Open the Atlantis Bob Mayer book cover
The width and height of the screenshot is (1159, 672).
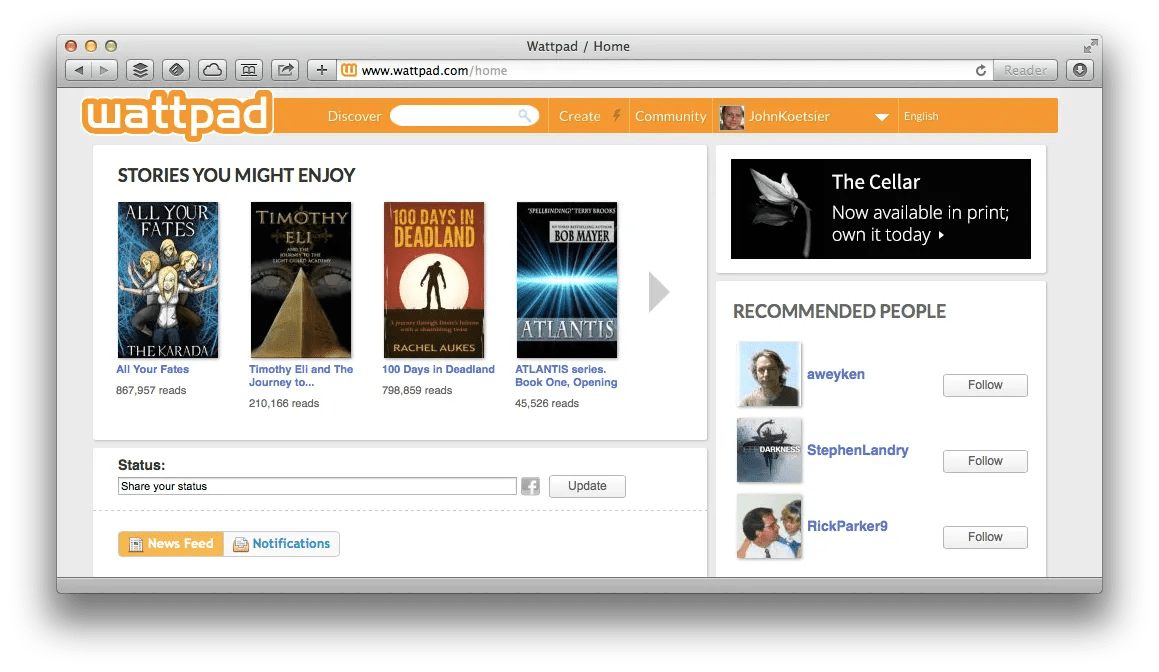(x=567, y=280)
